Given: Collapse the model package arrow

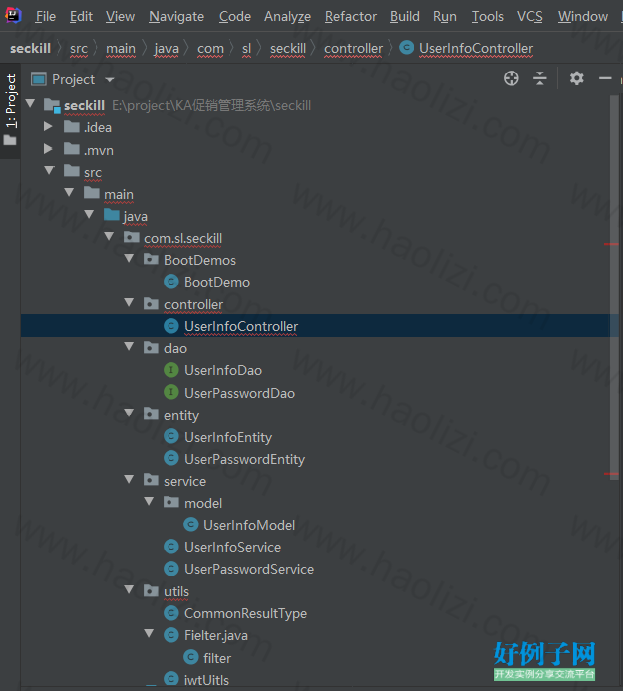Looking at the screenshot, I should coord(149,502).
